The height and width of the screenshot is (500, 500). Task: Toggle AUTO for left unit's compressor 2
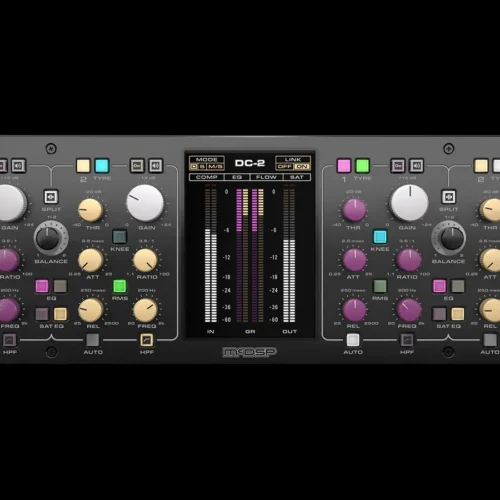pyautogui.click(x=93, y=340)
